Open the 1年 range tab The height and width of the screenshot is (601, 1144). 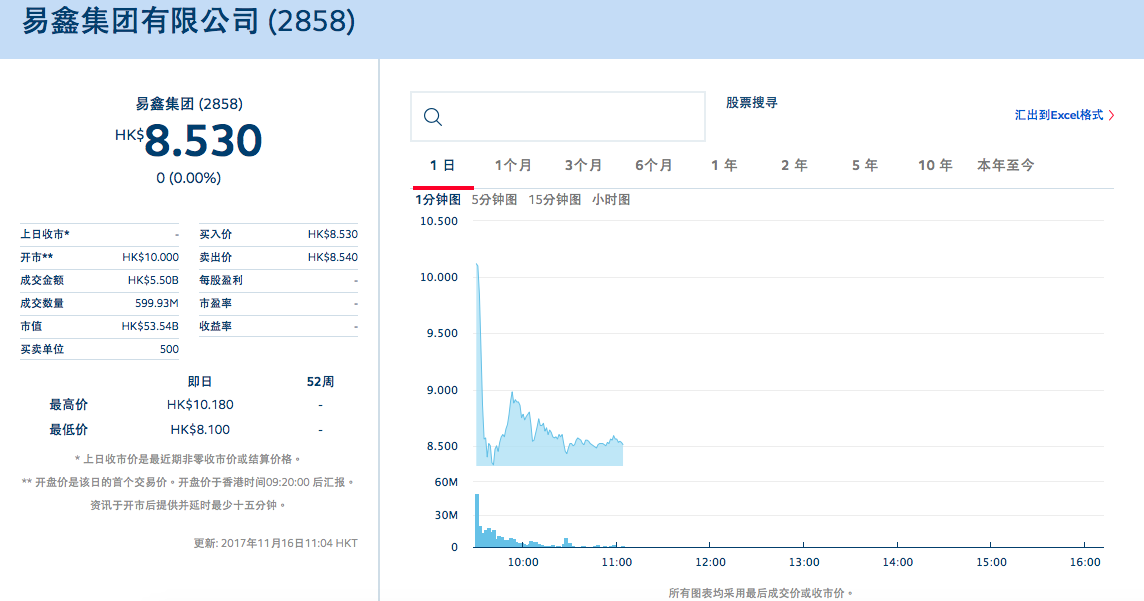coord(724,166)
